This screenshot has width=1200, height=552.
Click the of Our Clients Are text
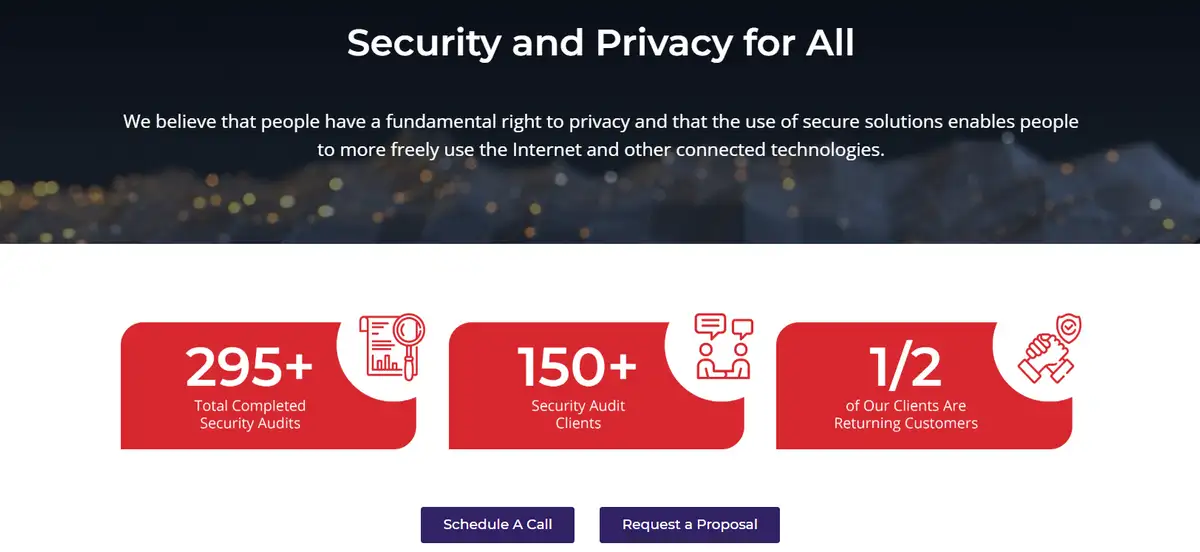(906, 406)
